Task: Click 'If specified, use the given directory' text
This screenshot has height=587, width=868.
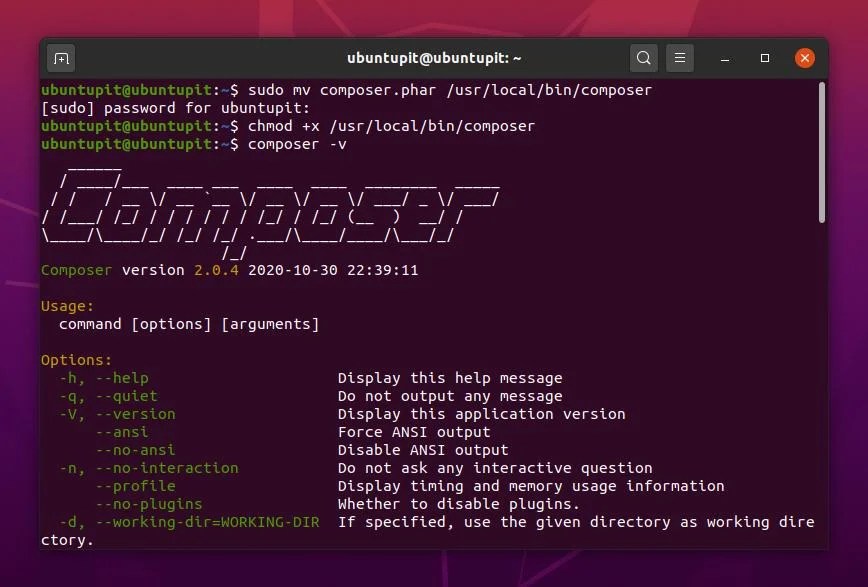Action: click(576, 522)
